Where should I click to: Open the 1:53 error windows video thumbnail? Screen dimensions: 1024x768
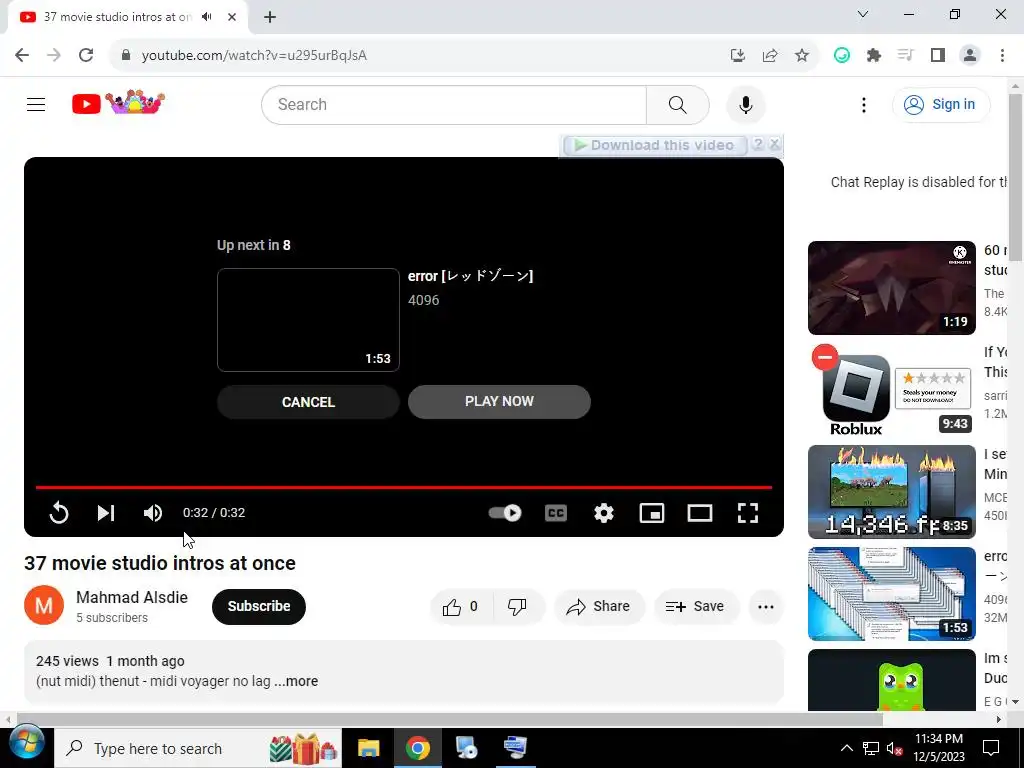tap(891, 594)
